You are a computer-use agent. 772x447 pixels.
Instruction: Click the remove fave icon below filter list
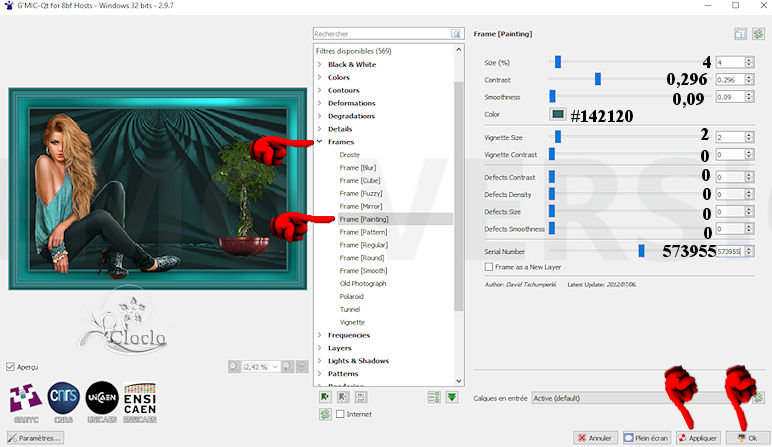pyautogui.click(x=342, y=397)
